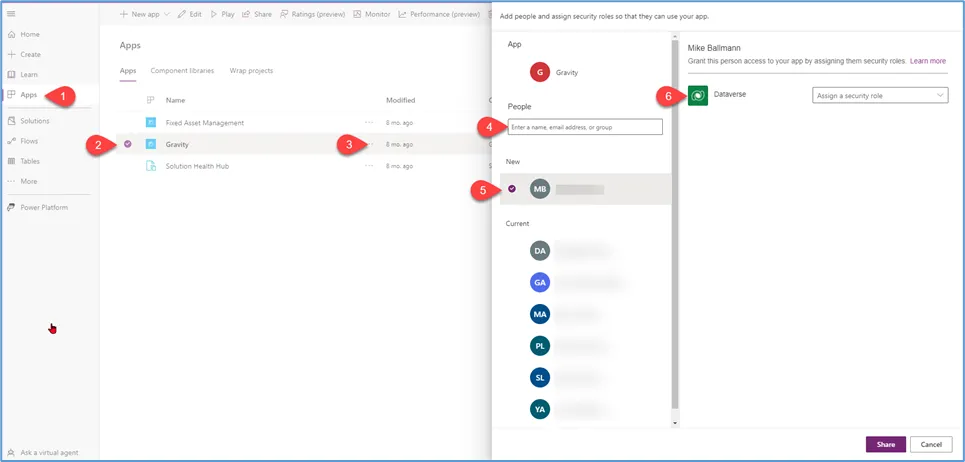Open the Assign a security role dropdown
965x462 pixels.
coord(880,95)
